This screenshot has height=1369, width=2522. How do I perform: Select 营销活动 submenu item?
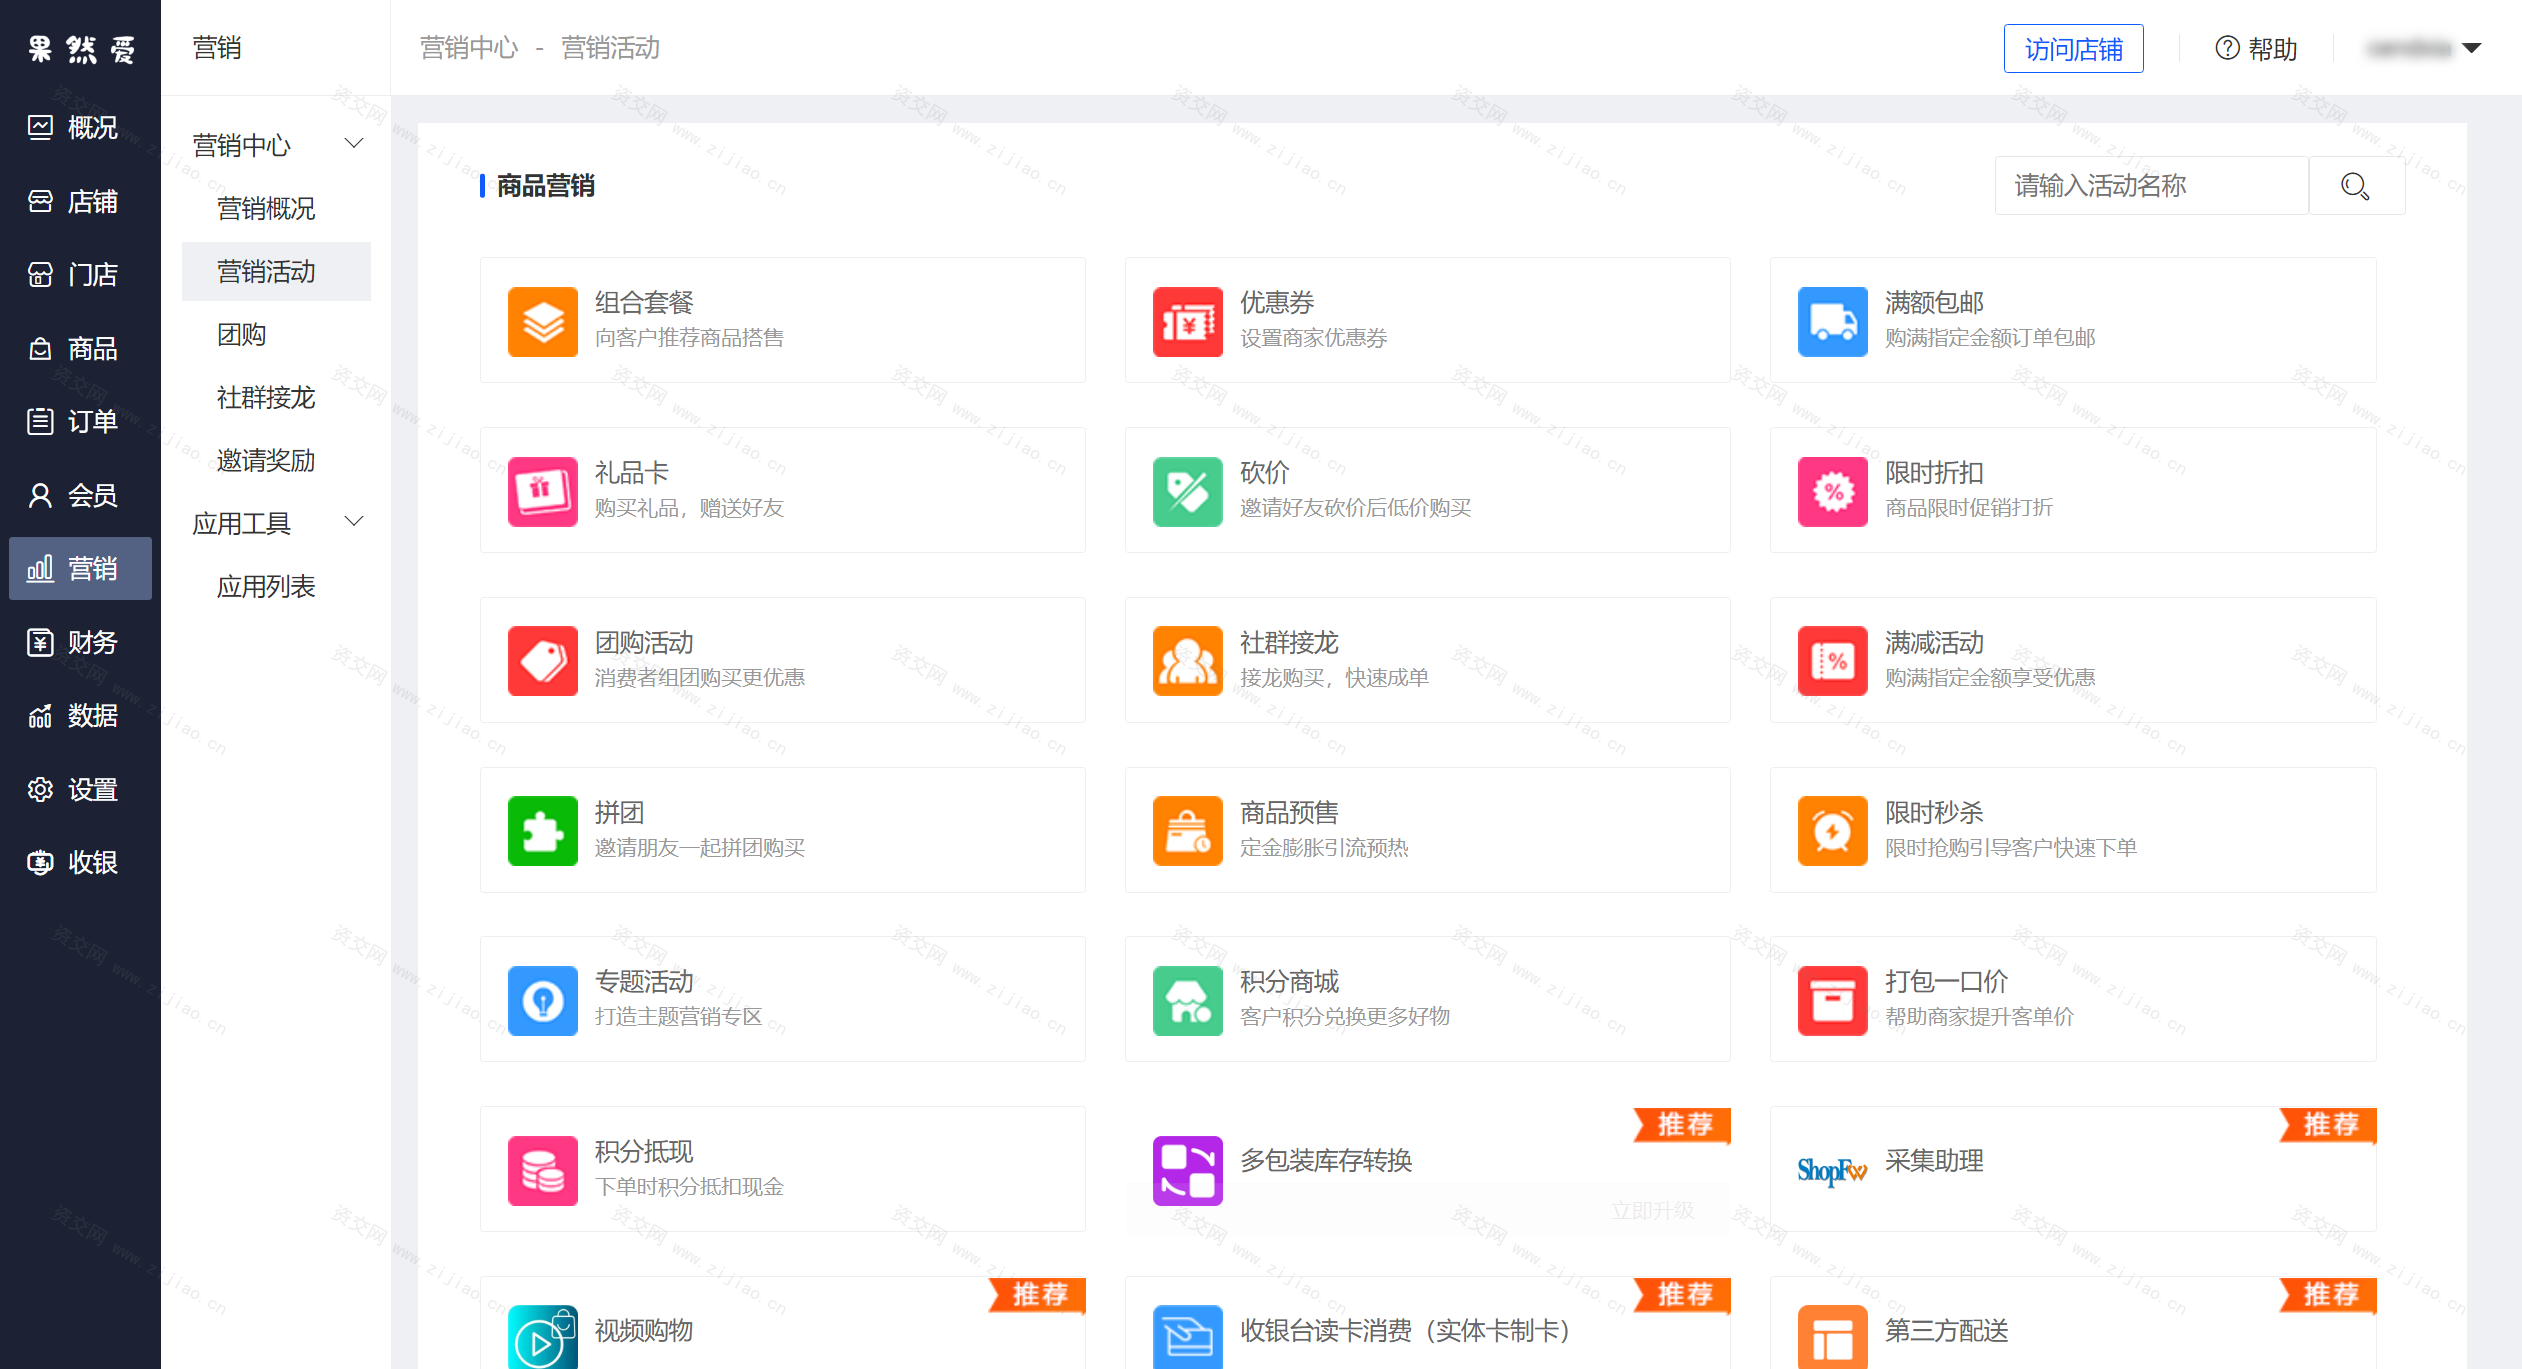pos(276,271)
